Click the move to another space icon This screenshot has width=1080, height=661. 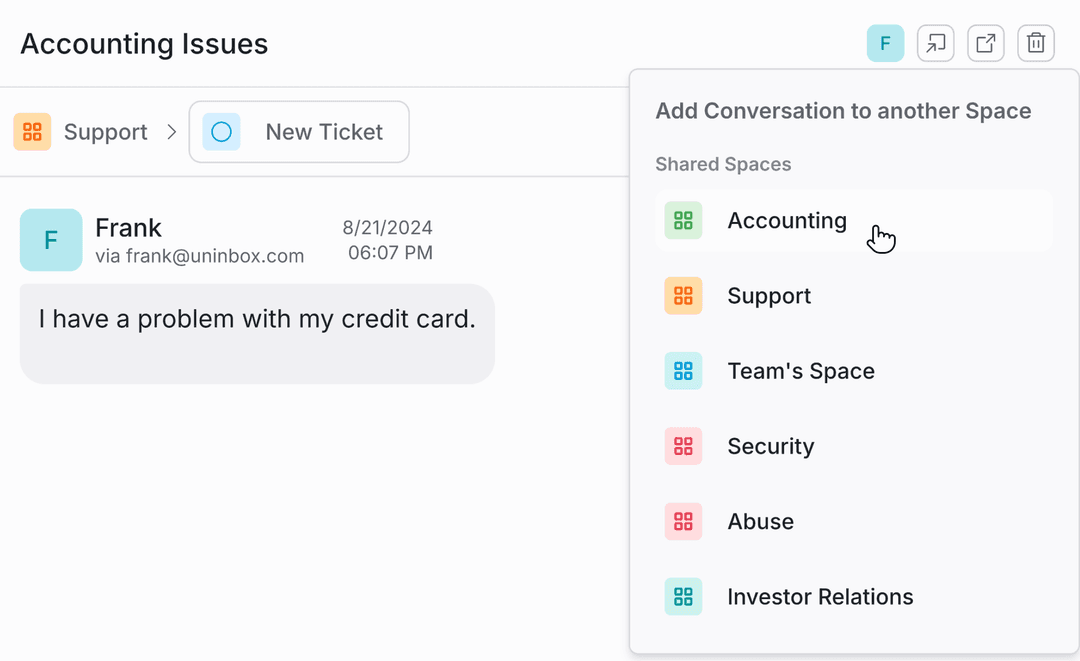click(x=936, y=44)
